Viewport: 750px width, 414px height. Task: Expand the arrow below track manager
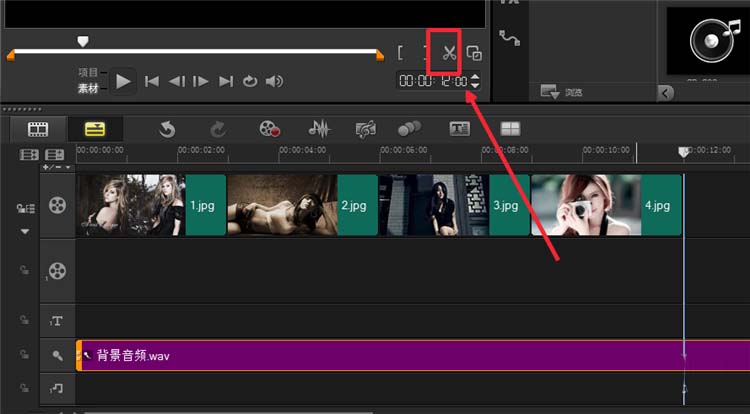pyautogui.click(x=25, y=231)
